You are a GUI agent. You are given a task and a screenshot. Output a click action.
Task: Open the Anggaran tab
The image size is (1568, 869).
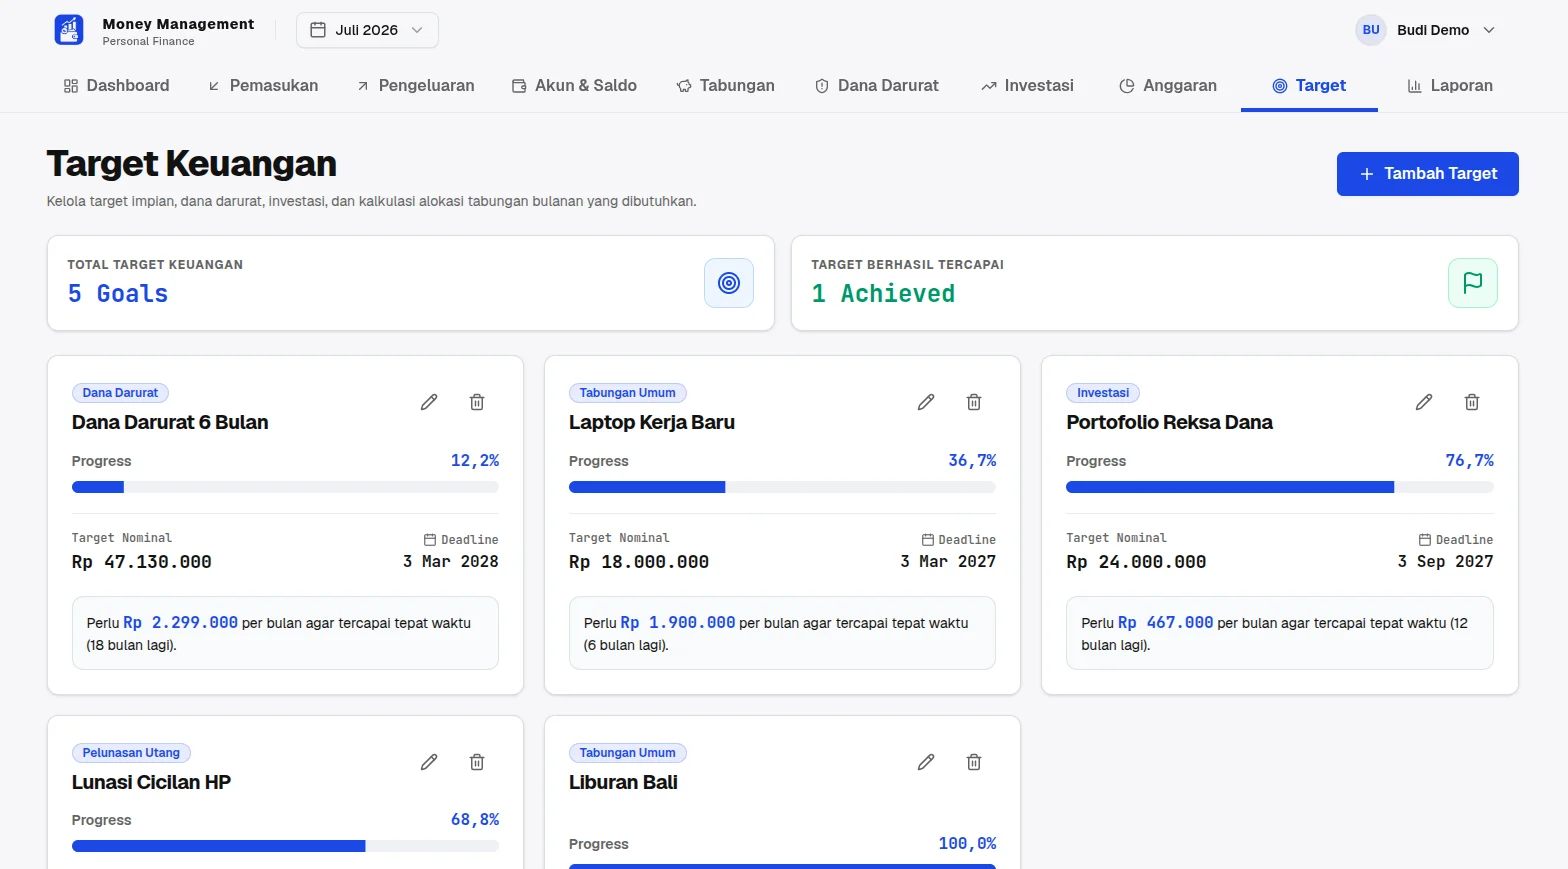1168,86
